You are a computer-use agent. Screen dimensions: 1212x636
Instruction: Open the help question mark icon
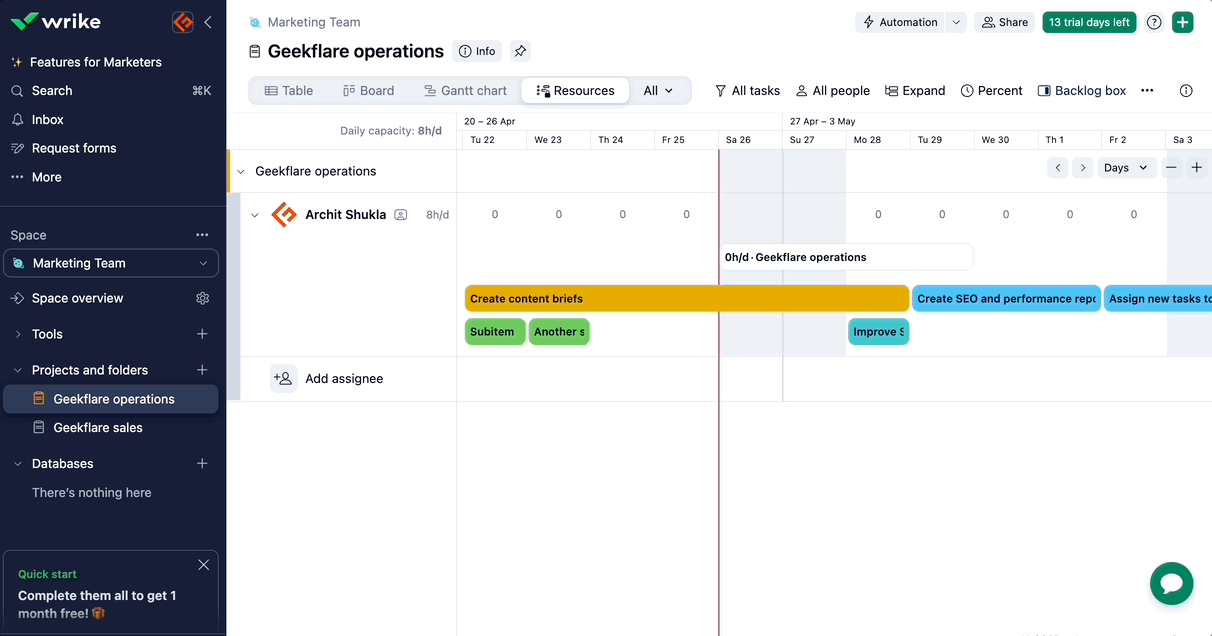1154,22
